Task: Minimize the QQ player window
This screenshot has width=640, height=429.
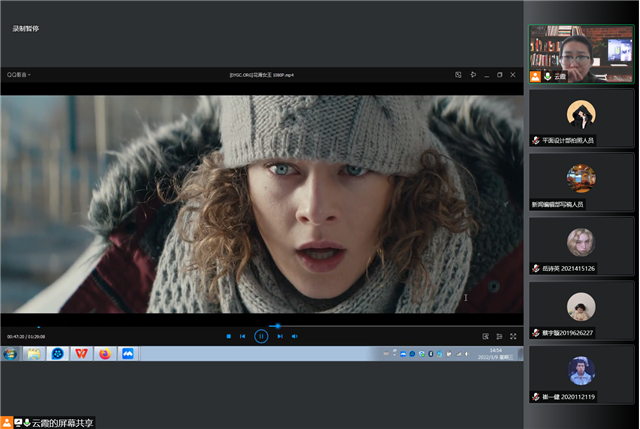Action: click(487, 75)
